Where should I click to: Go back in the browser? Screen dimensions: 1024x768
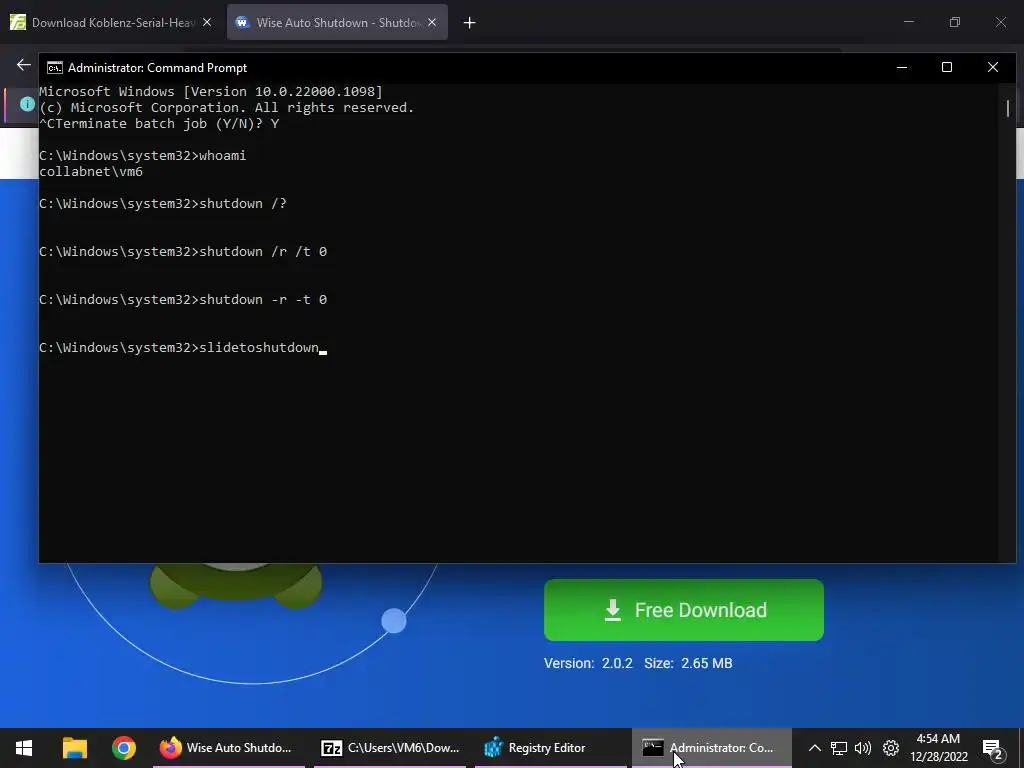click(24, 65)
